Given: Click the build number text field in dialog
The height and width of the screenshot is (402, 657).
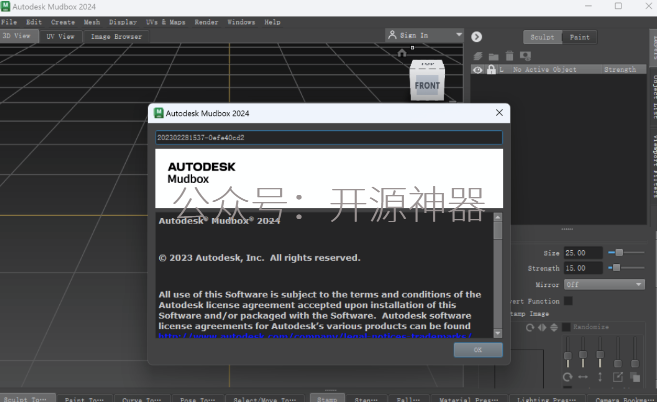Looking at the screenshot, I should 329,137.
